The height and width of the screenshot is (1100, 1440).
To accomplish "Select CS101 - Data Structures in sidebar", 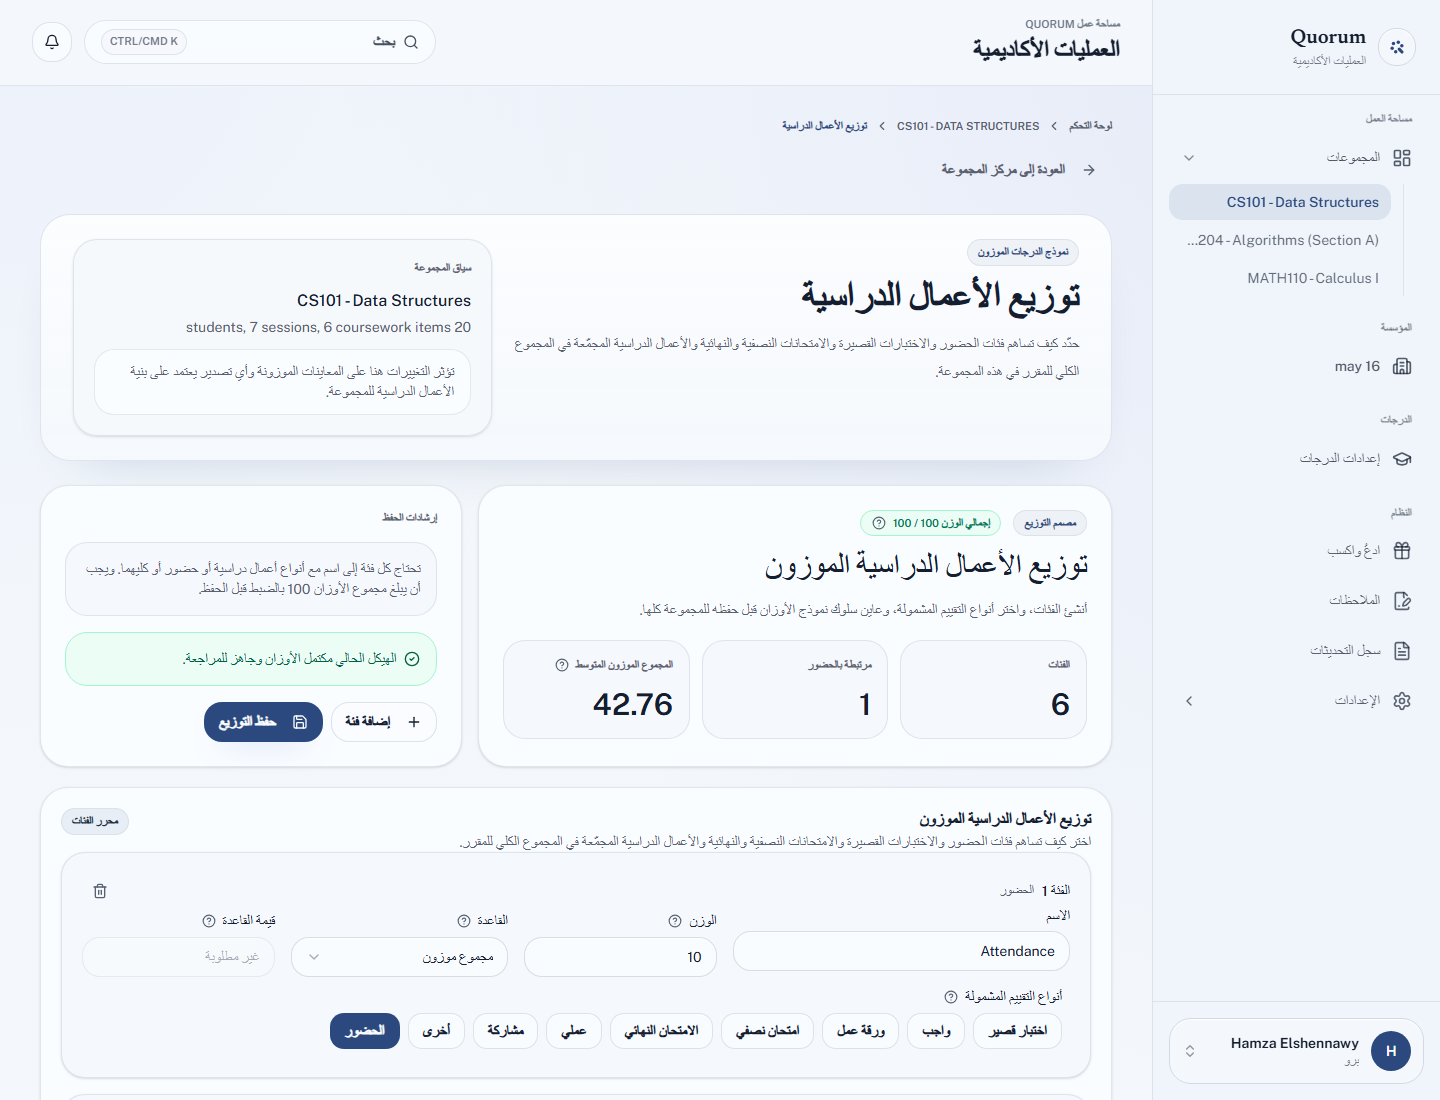I will tap(1280, 202).
